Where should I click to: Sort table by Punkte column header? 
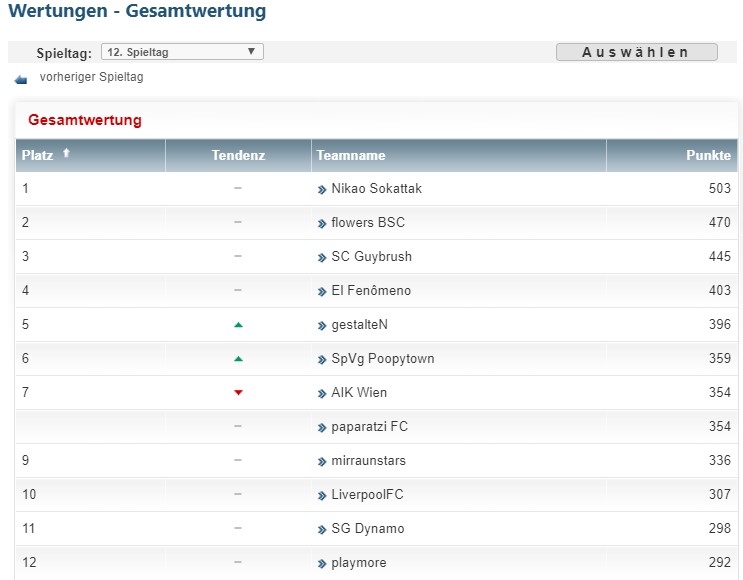(x=708, y=156)
